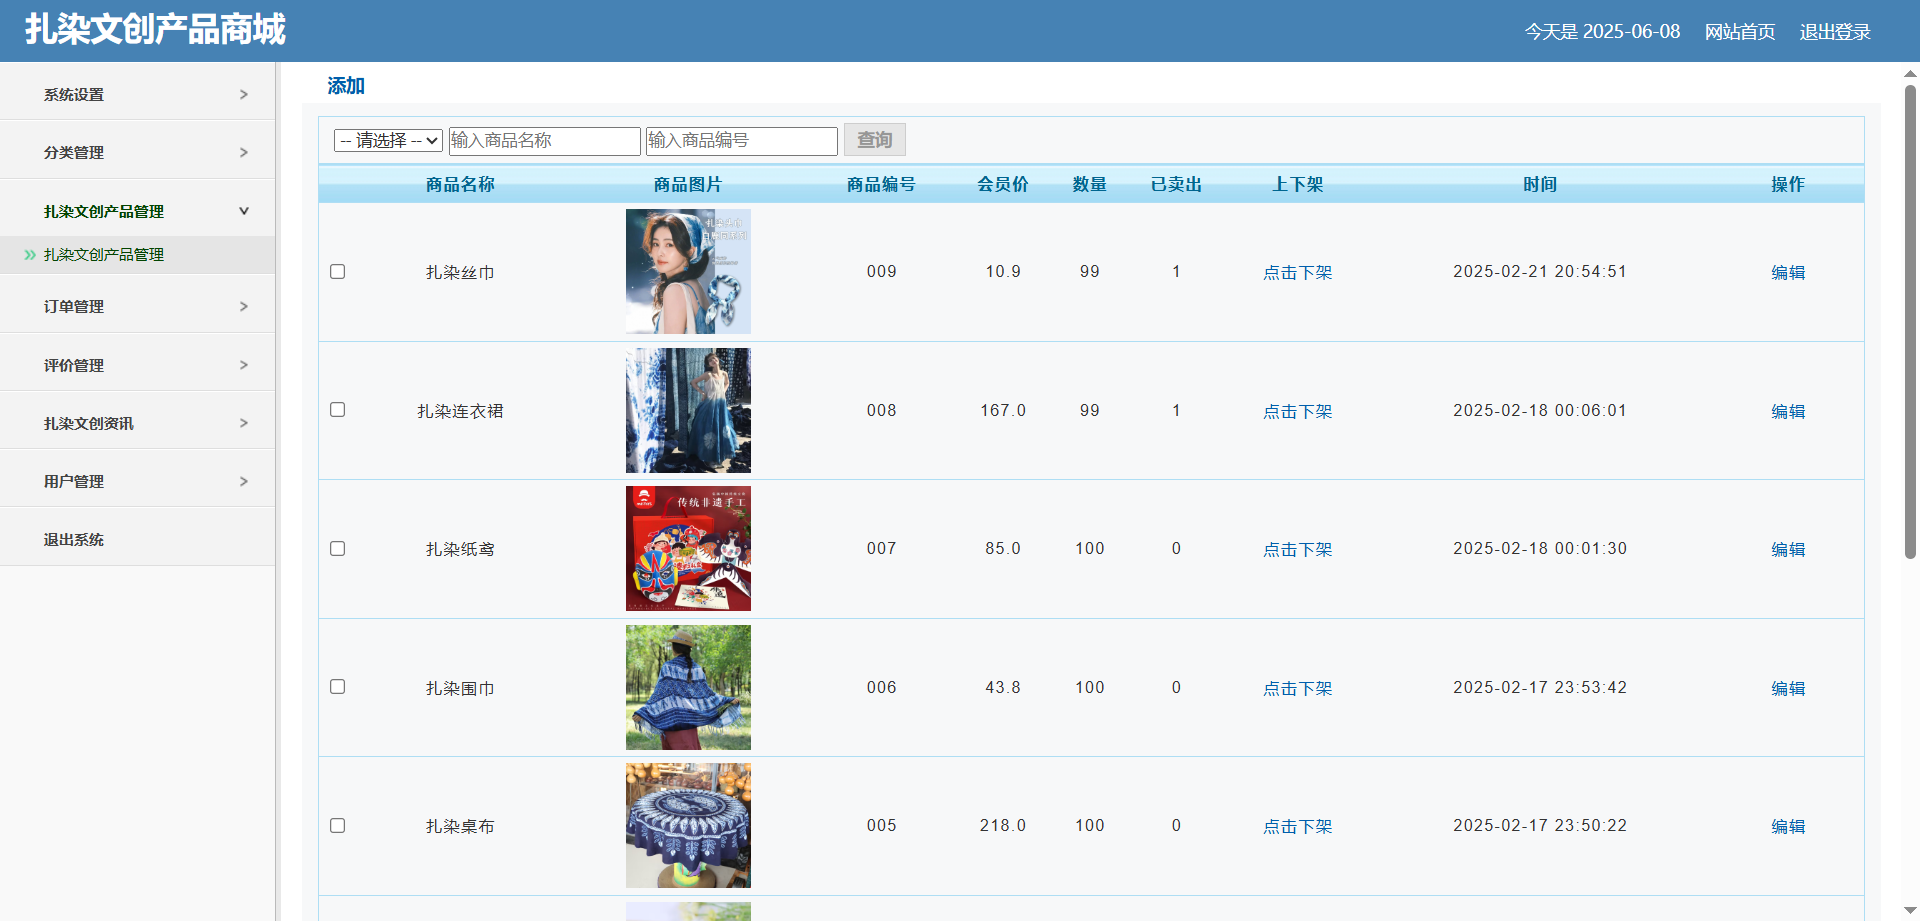Click product name 扎染丝巾
Viewport: 1920px width, 921px height.
point(460,272)
